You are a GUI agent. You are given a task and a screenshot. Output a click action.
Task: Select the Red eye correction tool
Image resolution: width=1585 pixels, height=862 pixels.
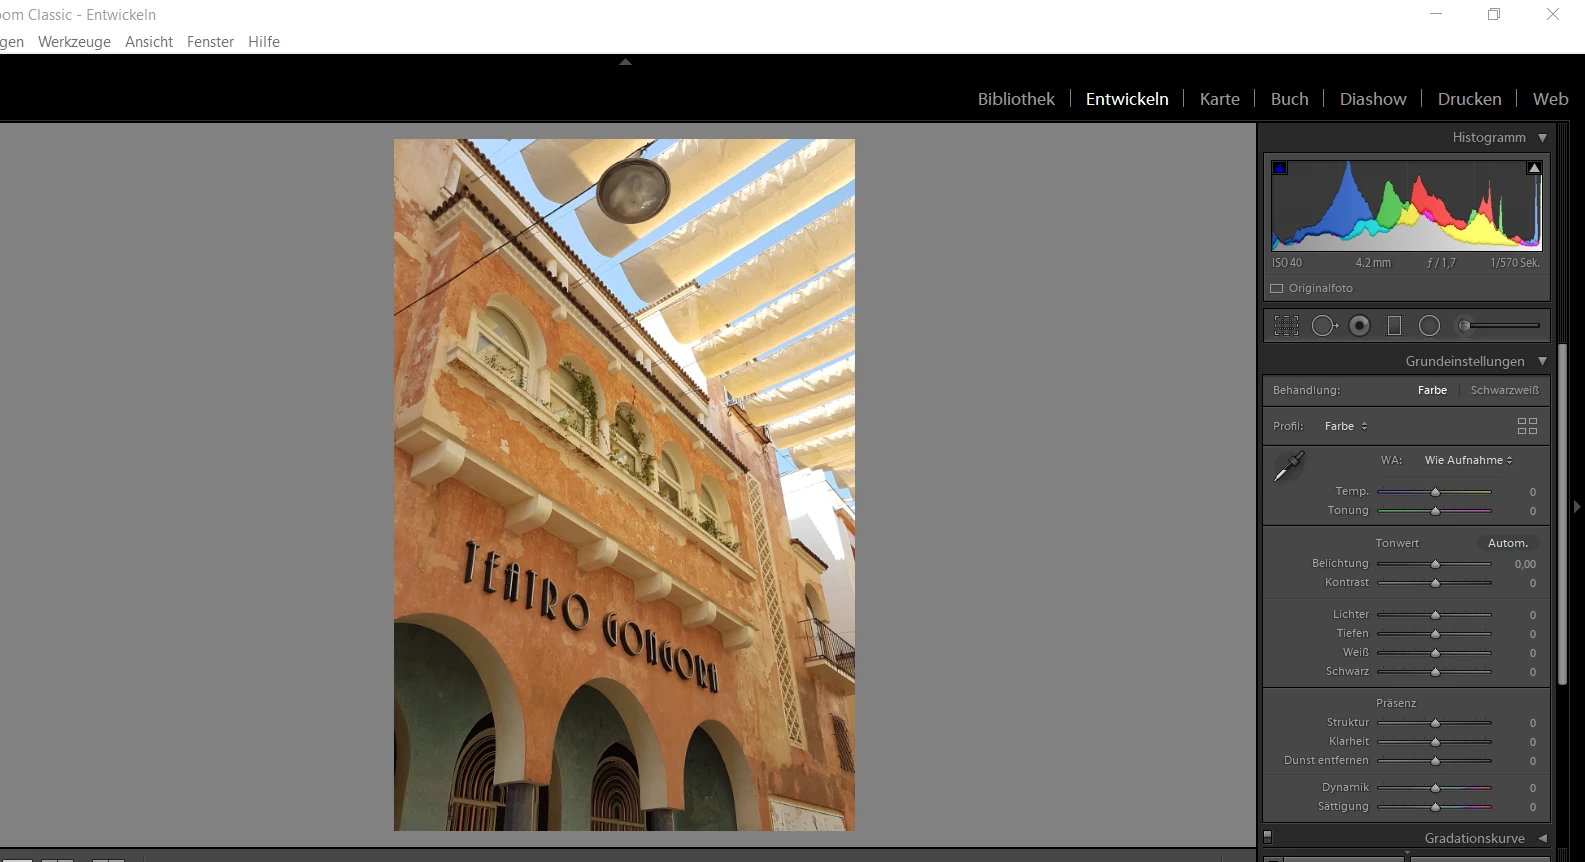coord(1360,325)
